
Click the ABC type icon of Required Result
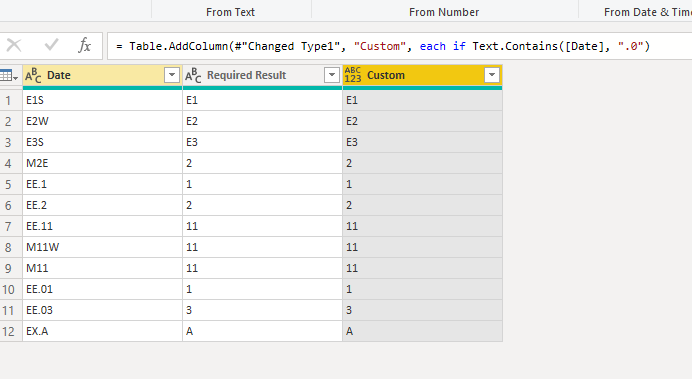(193, 75)
